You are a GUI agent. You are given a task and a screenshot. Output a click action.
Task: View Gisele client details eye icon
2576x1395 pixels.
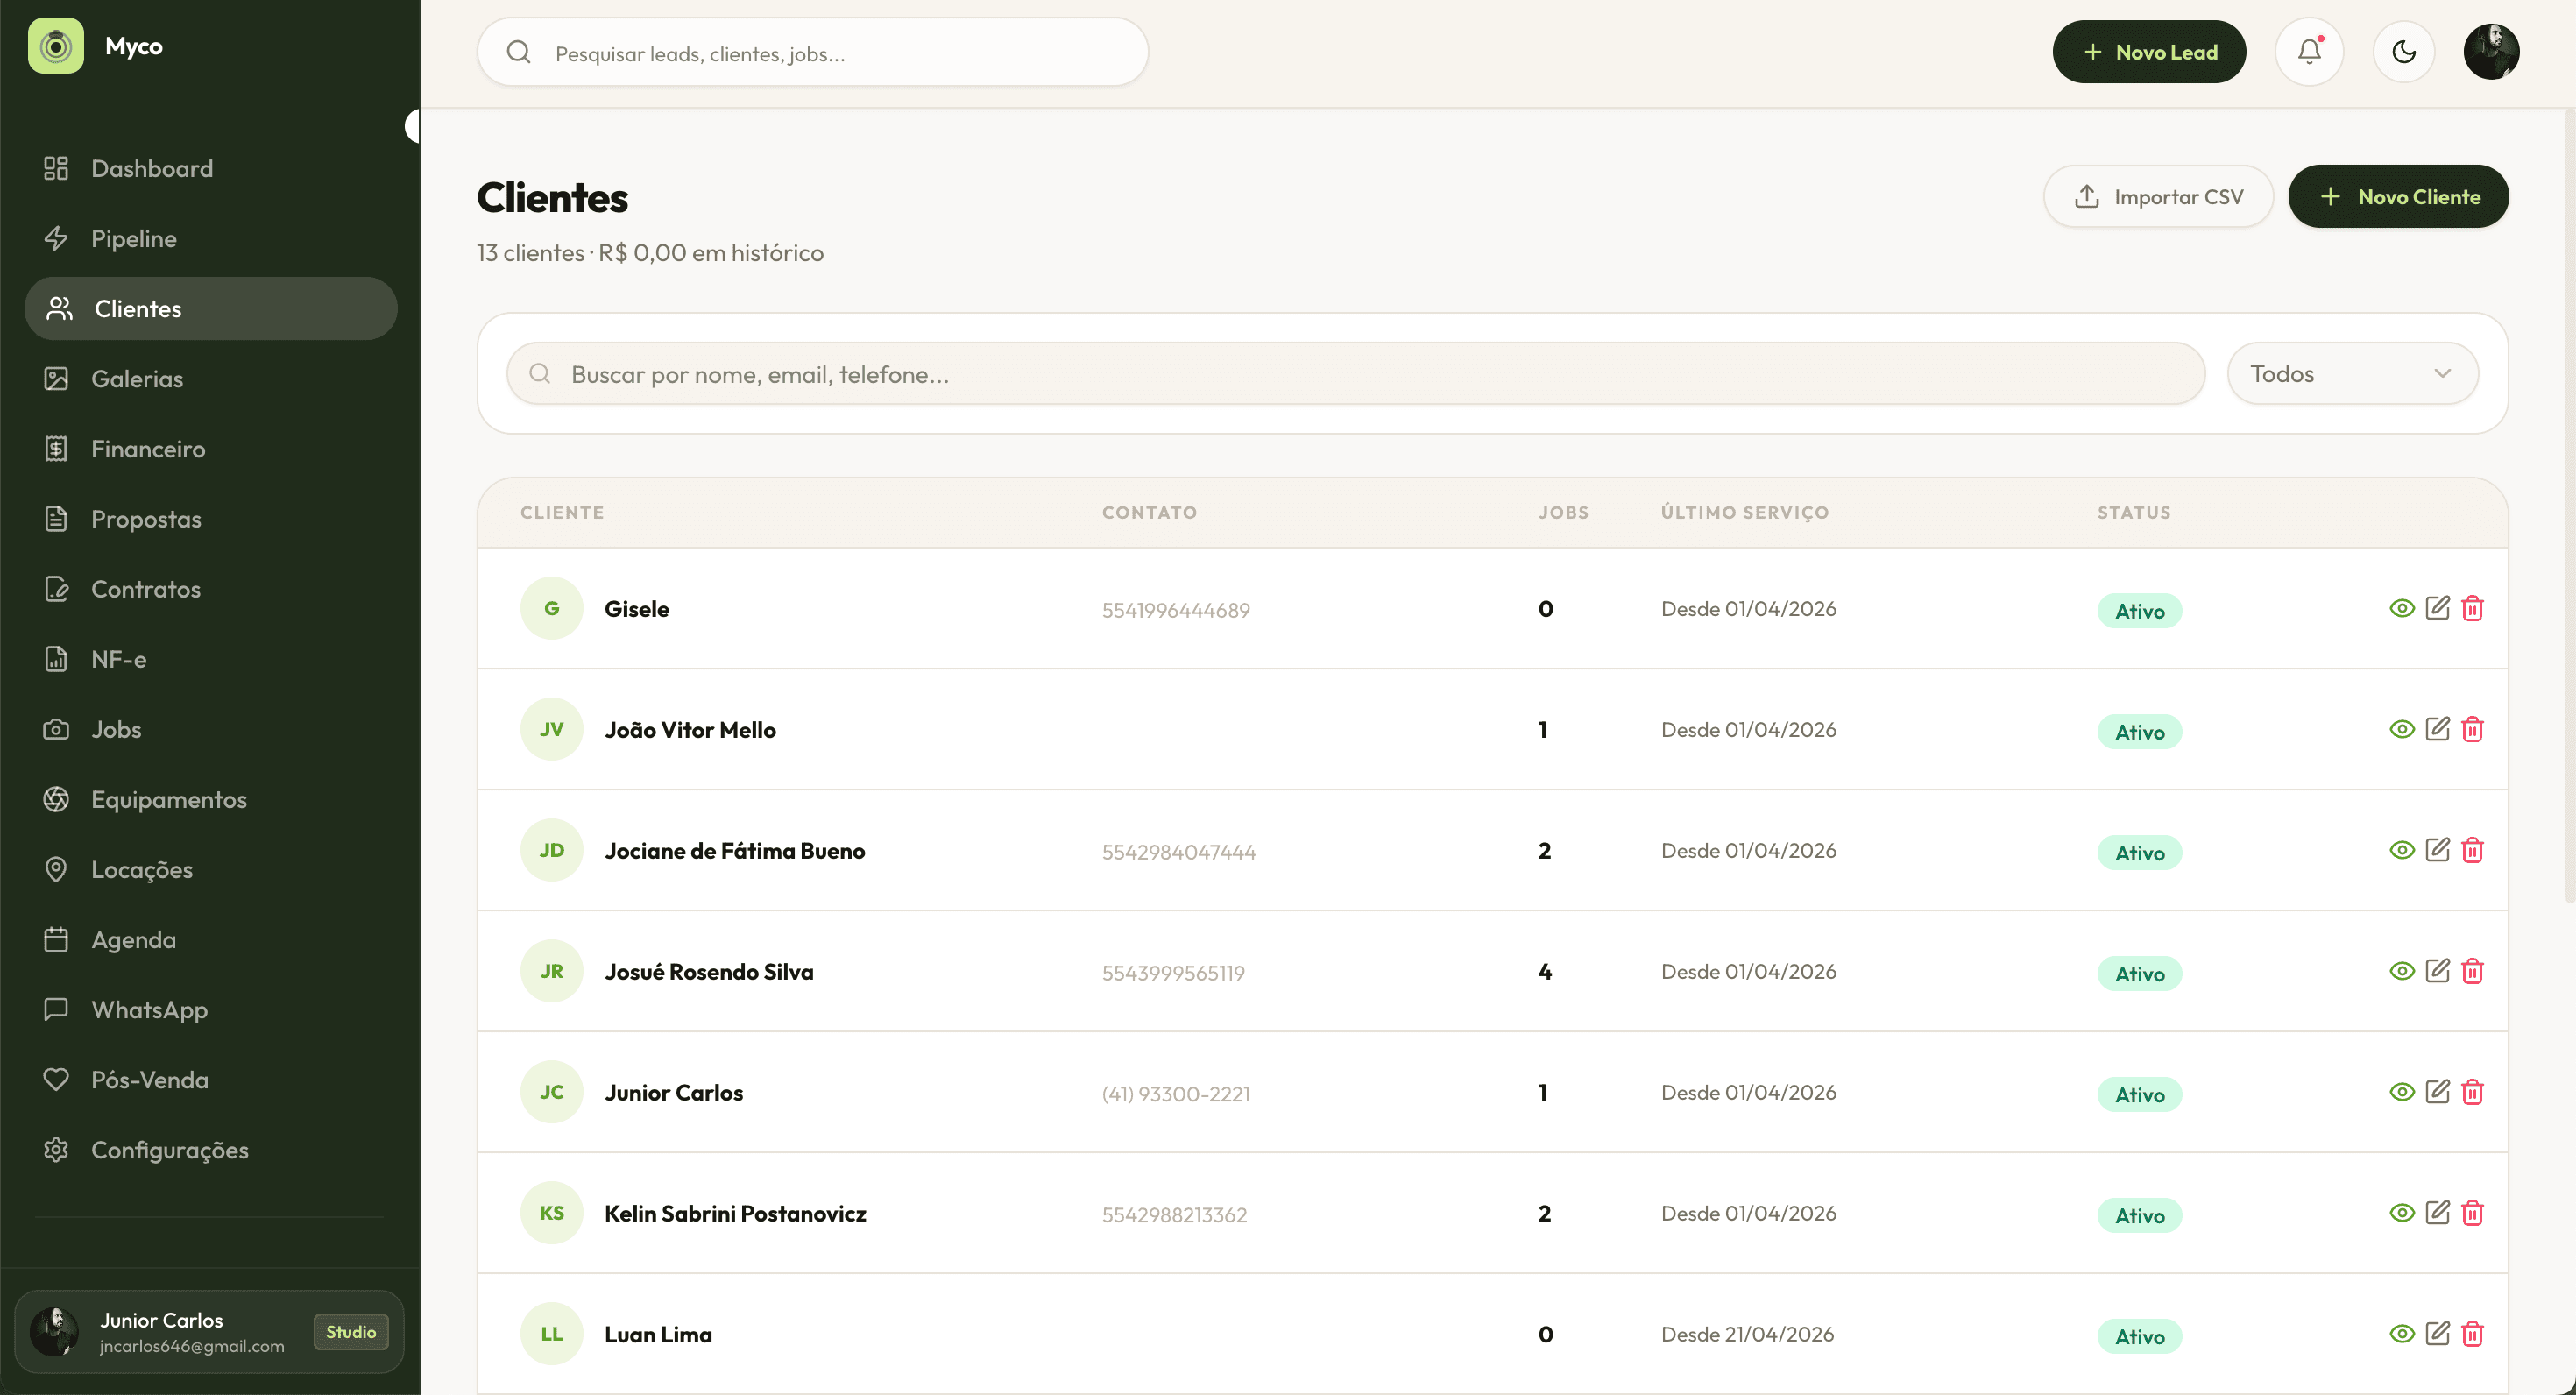(2402, 608)
